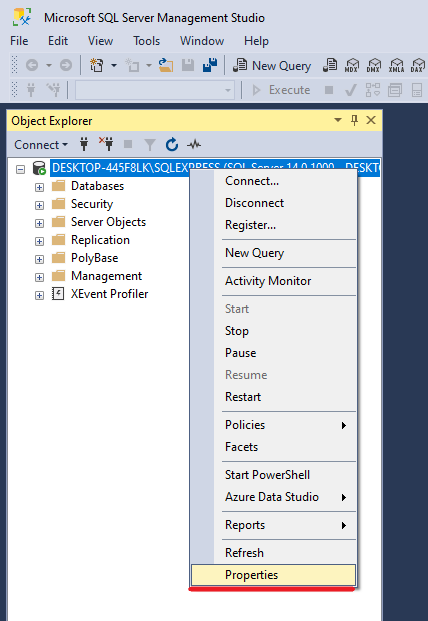The width and height of the screenshot is (428, 621).
Task: Open the Open File toolbar icon
Action: click(166, 65)
